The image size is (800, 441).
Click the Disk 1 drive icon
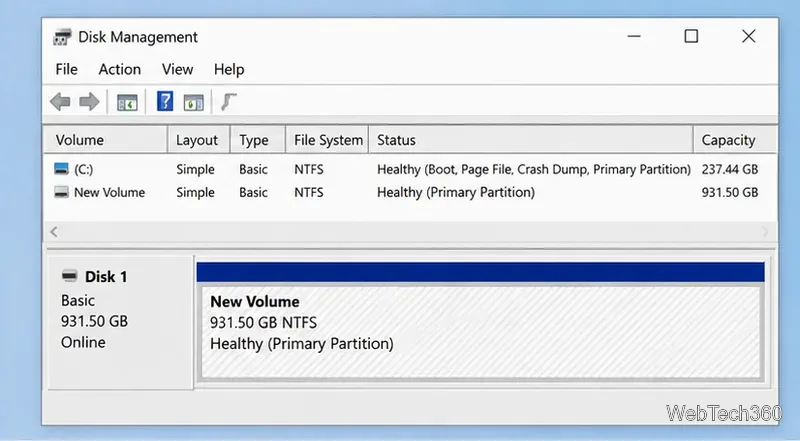(69, 276)
